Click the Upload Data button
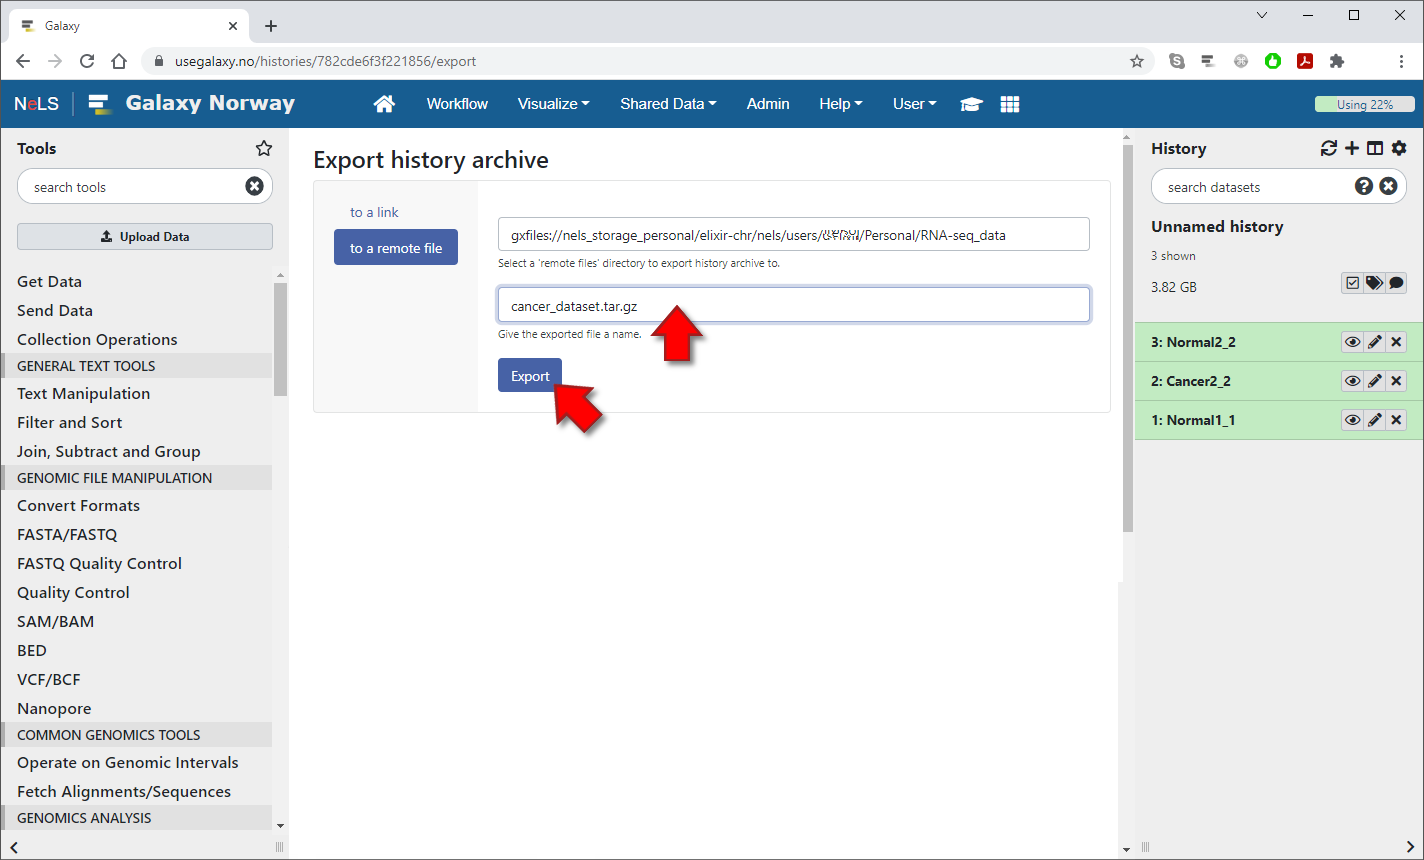Viewport: 1424px width, 860px height. pos(145,237)
